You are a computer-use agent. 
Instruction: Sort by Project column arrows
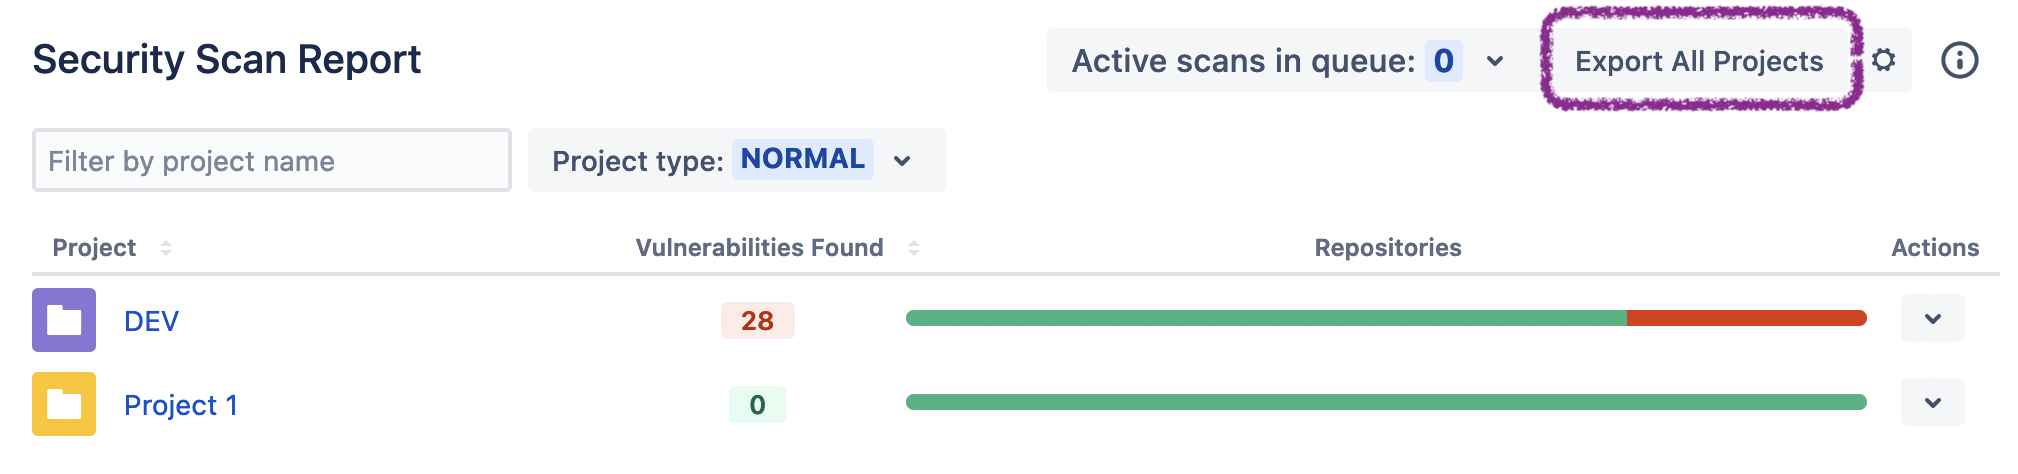click(x=166, y=248)
